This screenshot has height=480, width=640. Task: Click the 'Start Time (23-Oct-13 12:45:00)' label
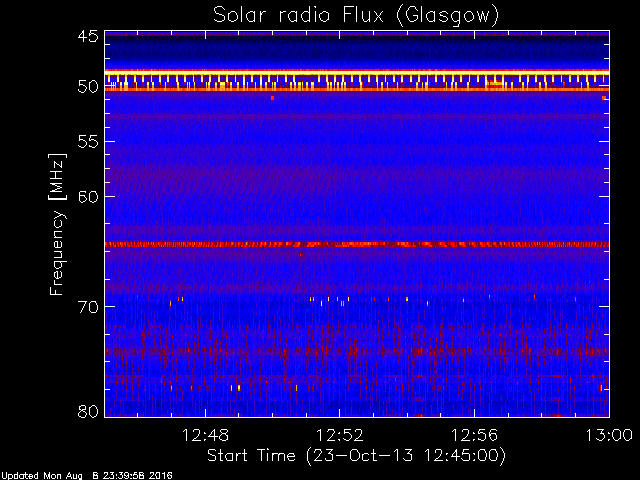(x=356, y=456)
